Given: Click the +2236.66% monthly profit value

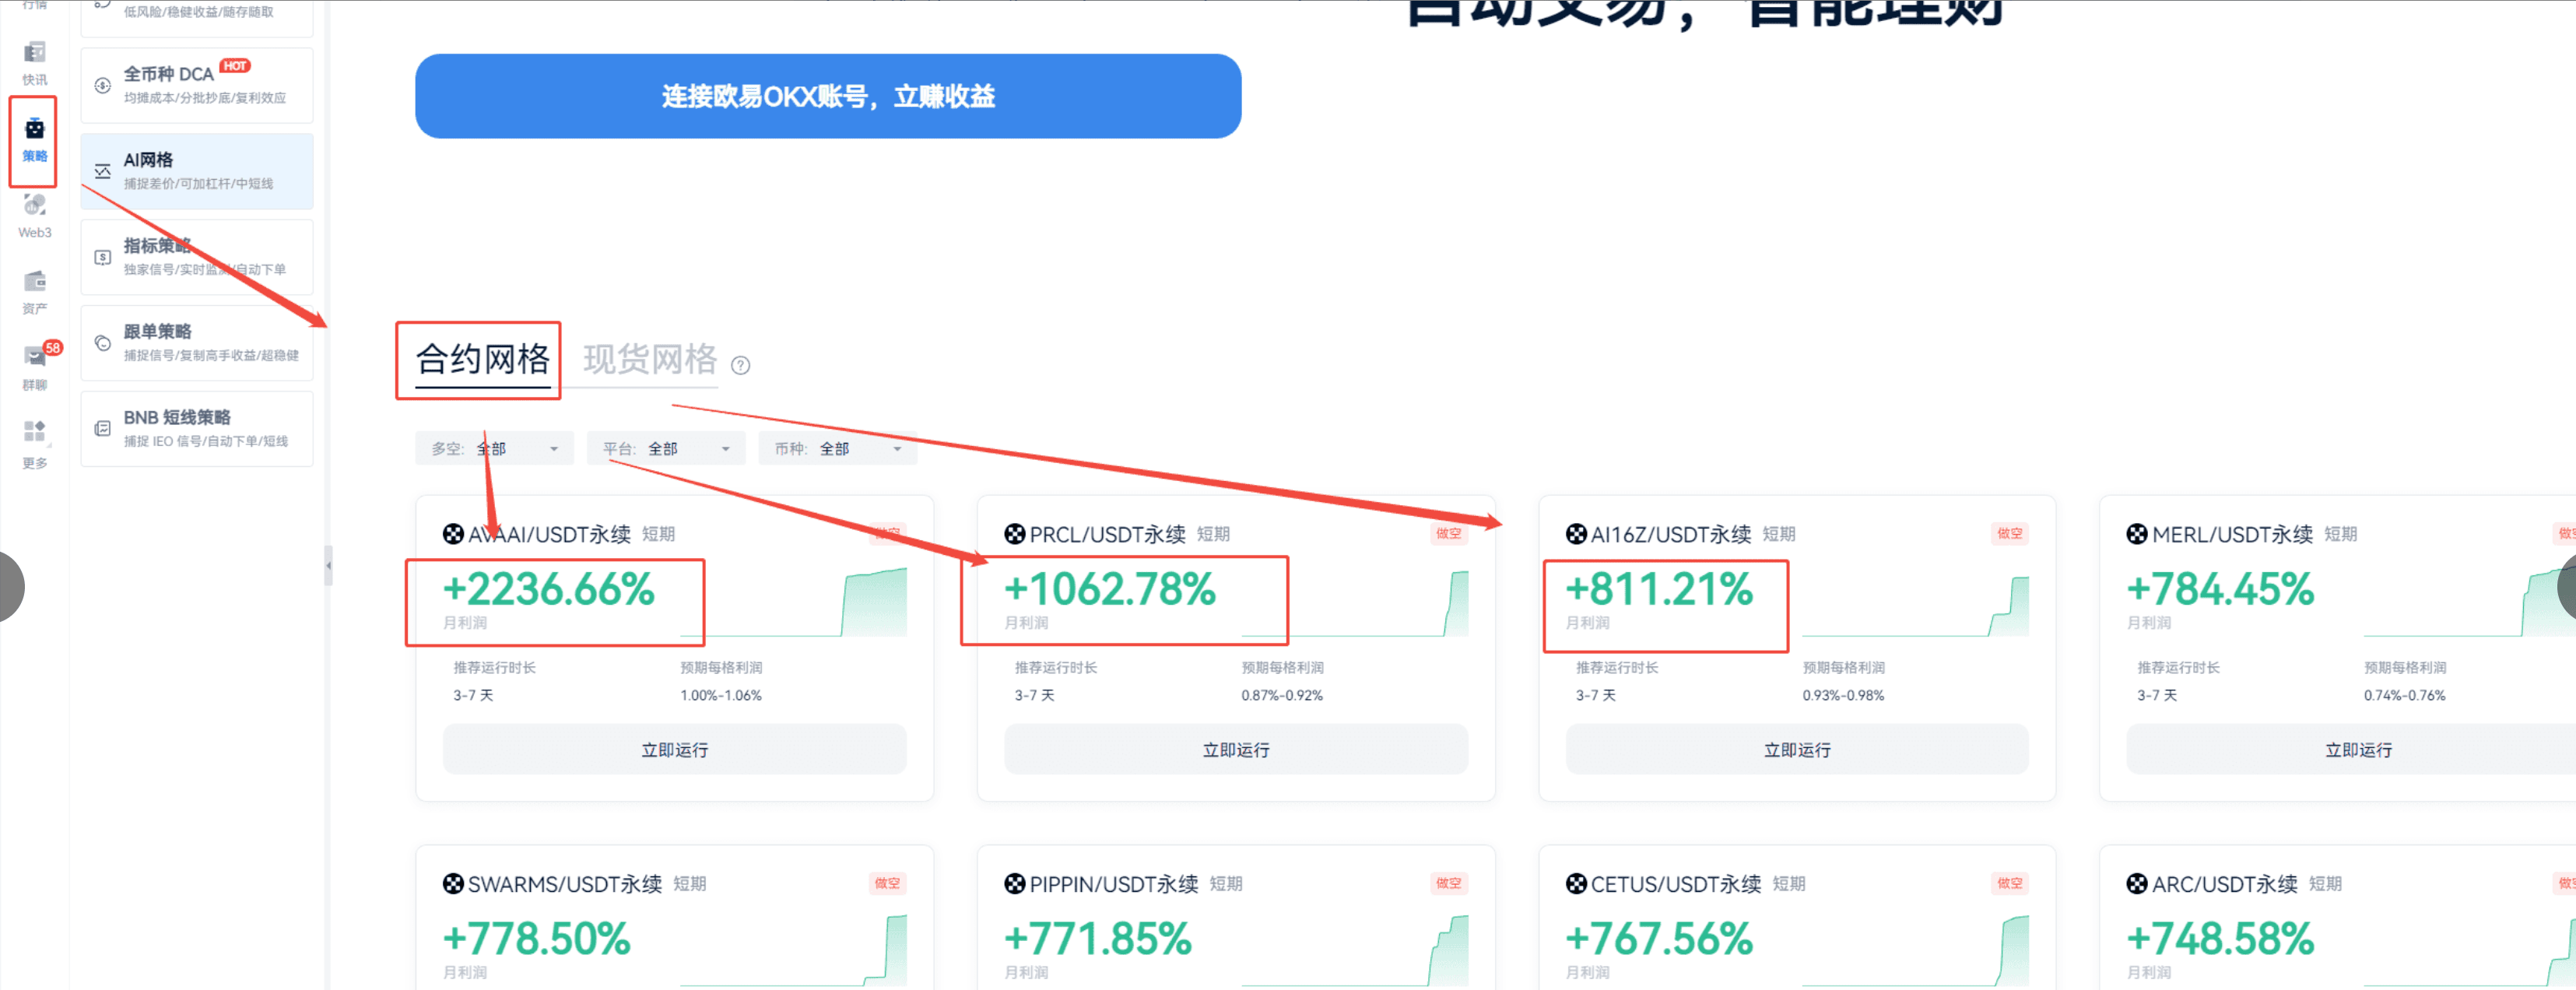Looking at the screenshot, I should (548, 589).
